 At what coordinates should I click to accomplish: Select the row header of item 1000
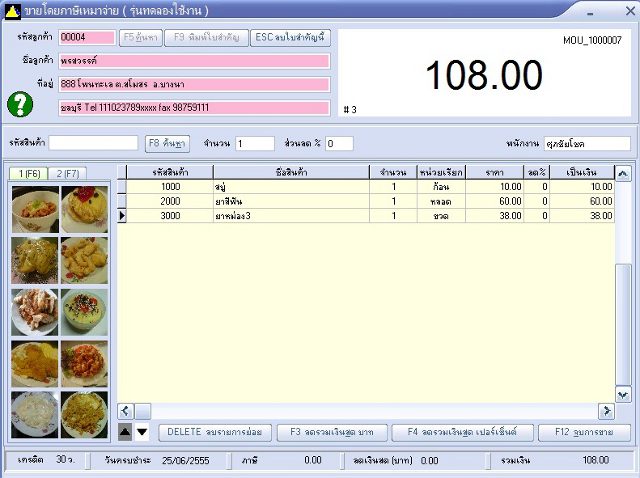tap(122, 187)
